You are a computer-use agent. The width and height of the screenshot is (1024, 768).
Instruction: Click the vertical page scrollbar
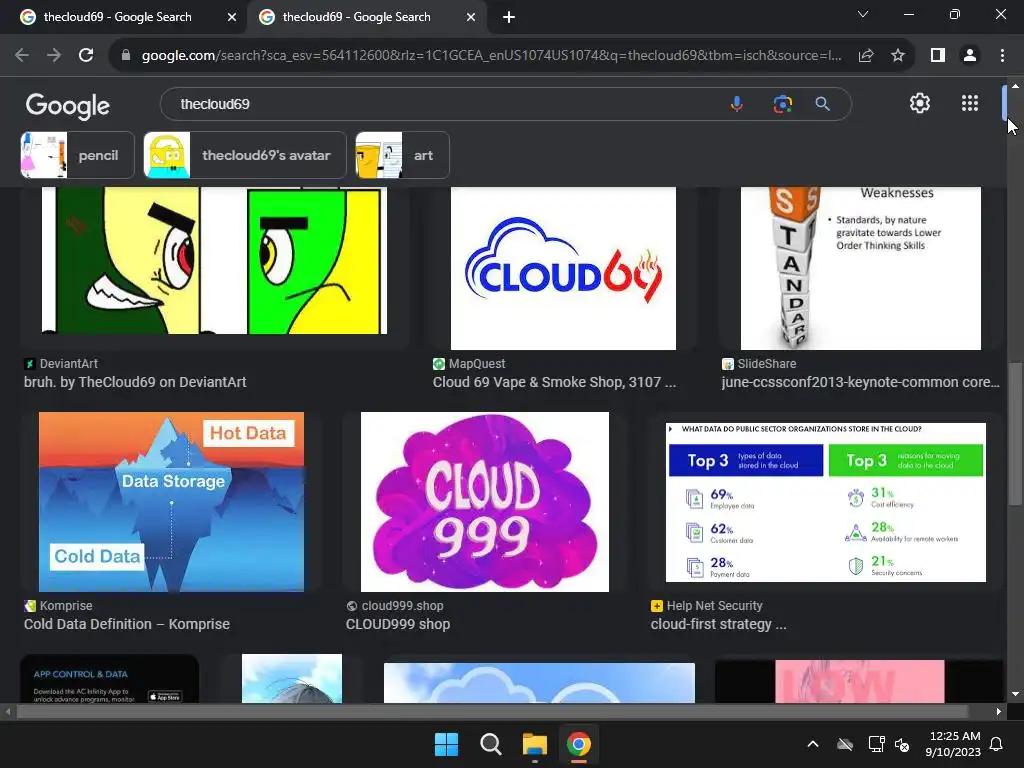(x=1014, y=434)
